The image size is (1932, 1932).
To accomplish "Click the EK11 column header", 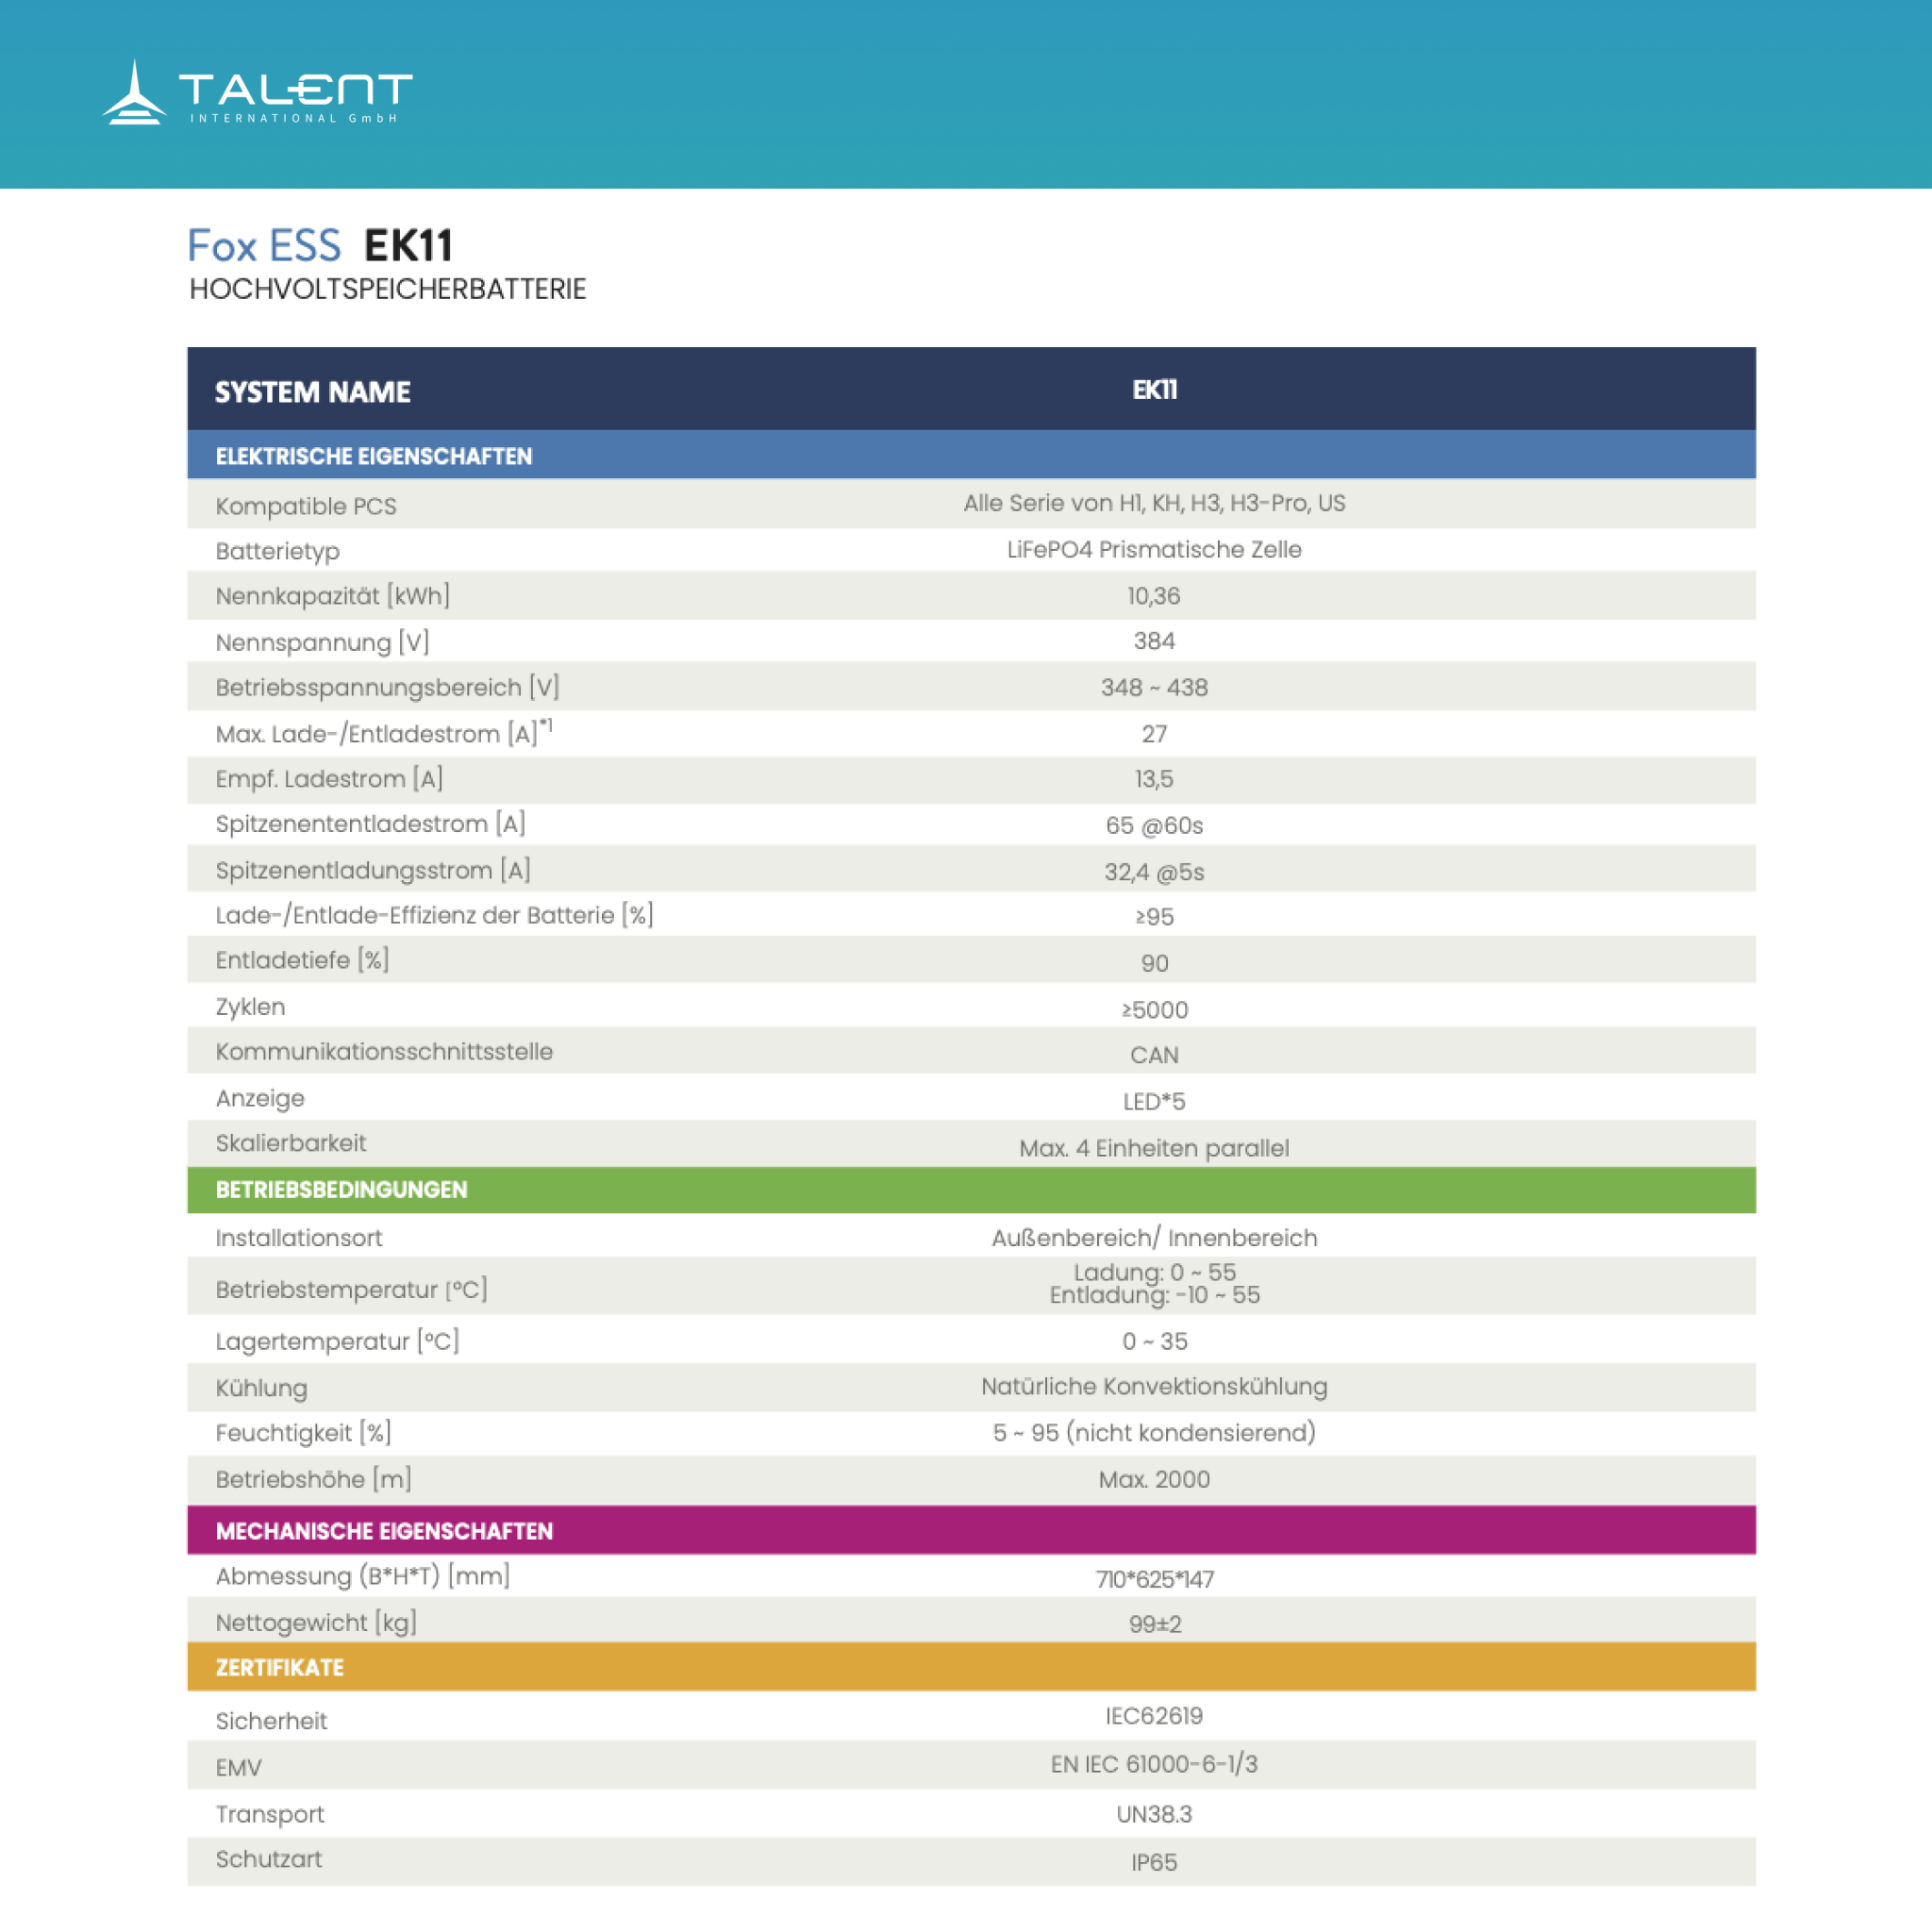I will click(x=1154, y=390).
